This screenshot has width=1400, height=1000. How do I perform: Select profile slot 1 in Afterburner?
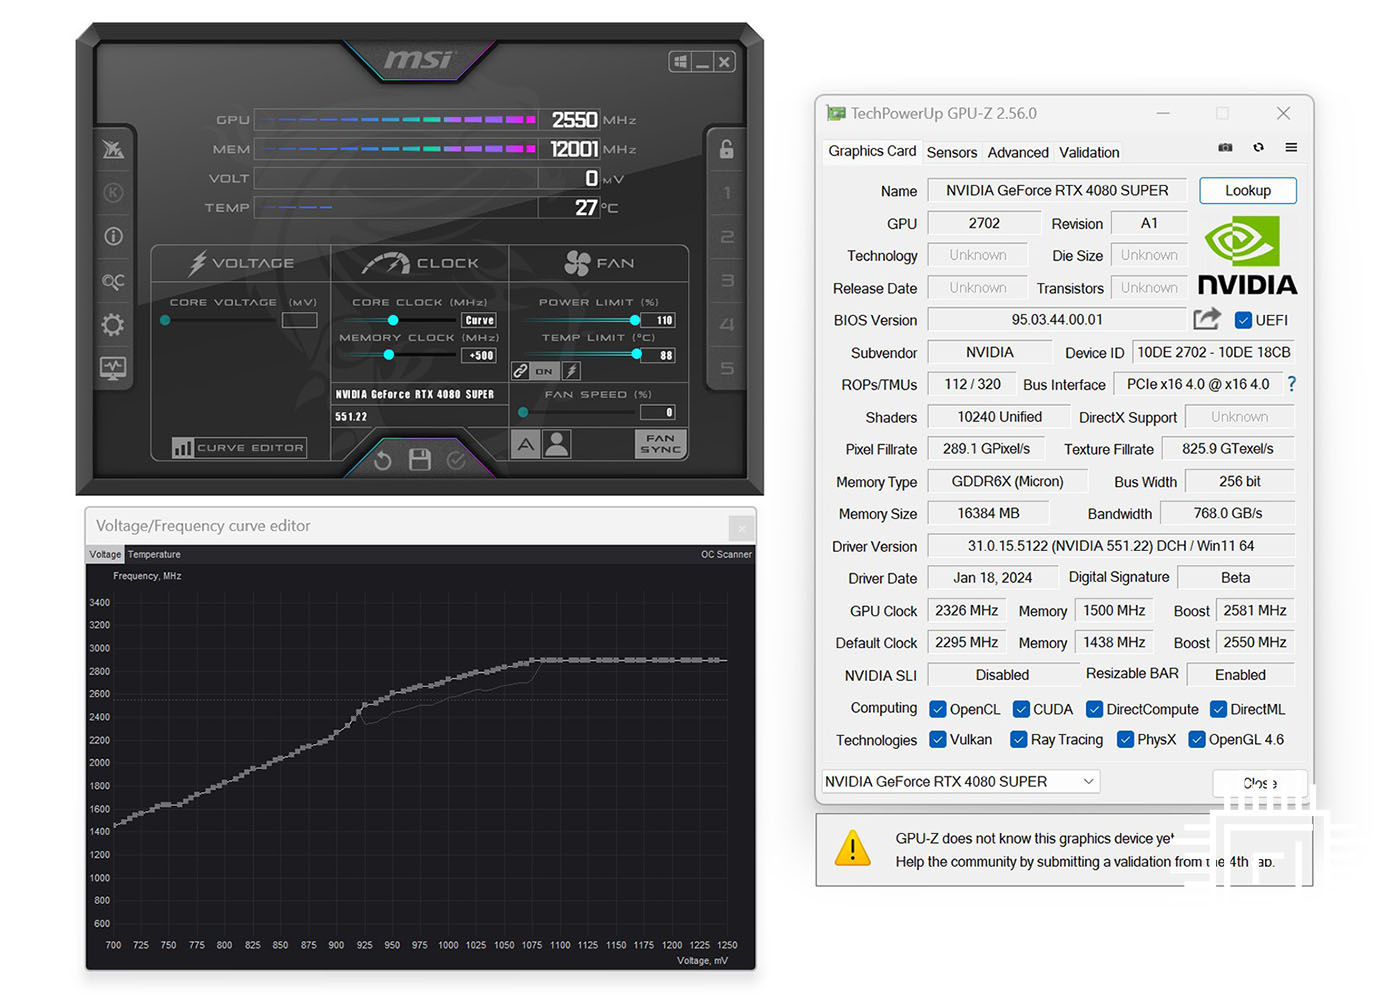pyautogui.click(x=727, y=193)
